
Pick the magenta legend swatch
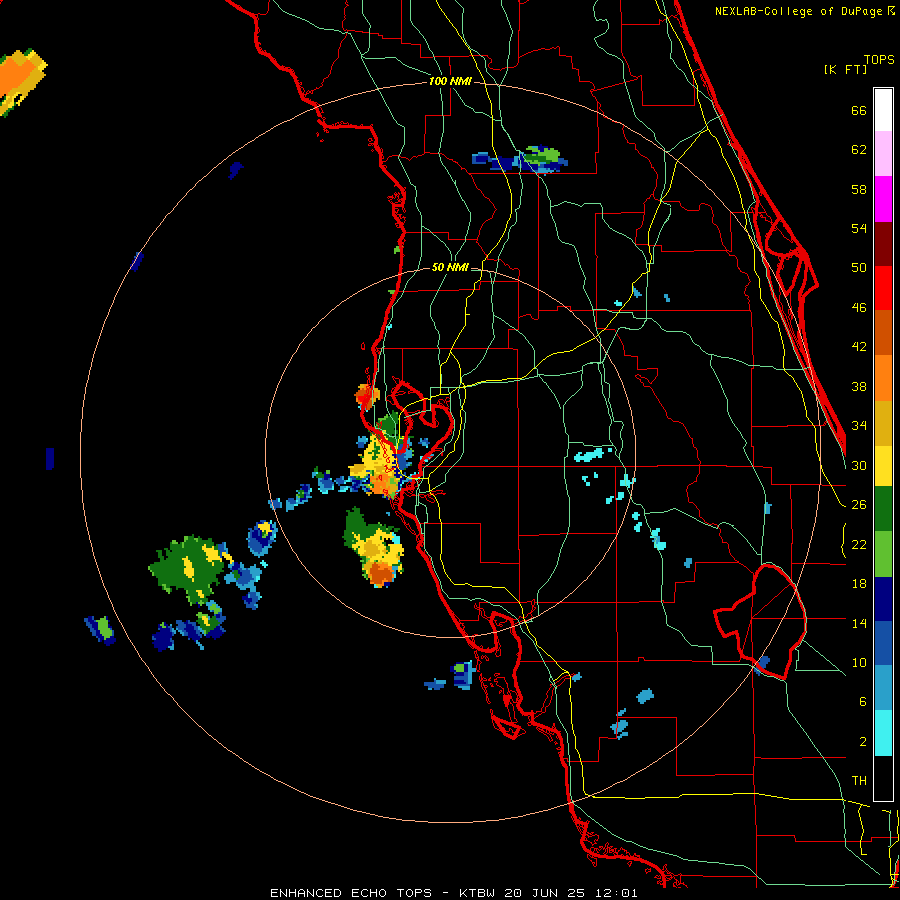[x=883, y=199]
